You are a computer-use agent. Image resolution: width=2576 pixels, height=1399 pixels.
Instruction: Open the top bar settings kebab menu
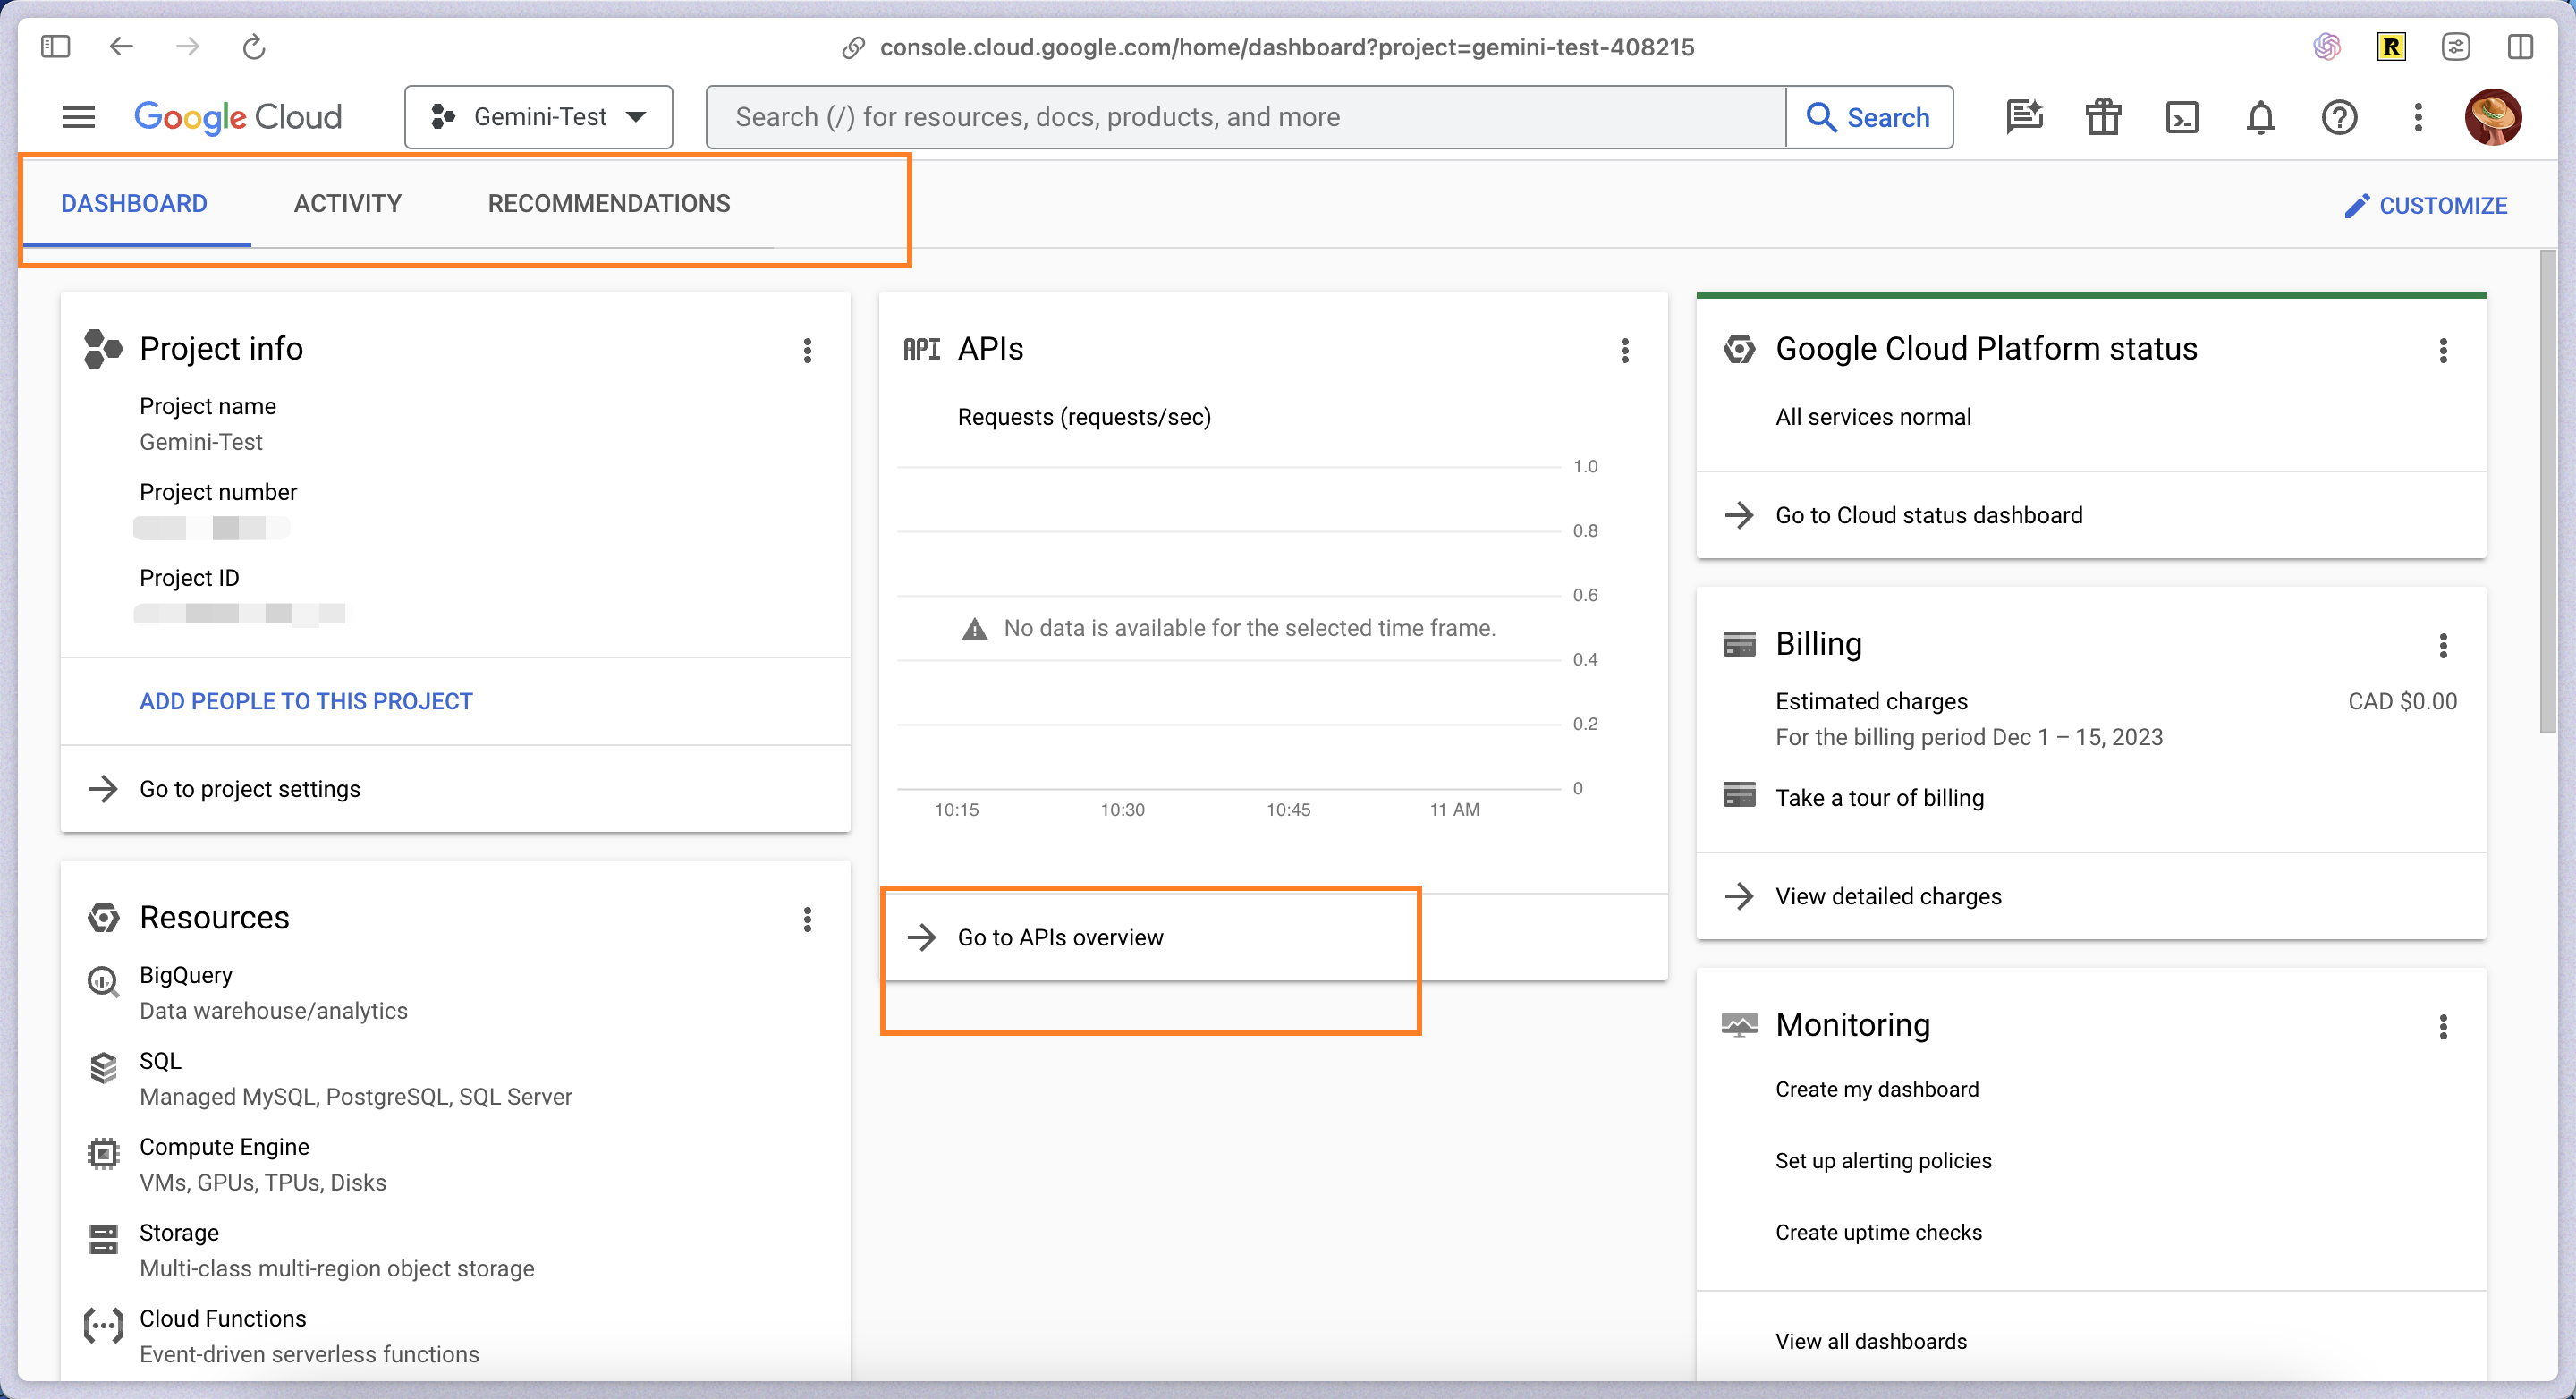click(2418, 117)
